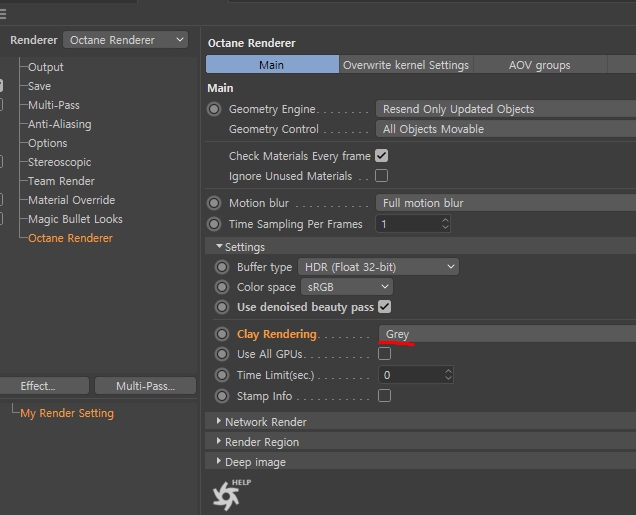
Task: Click Time Sampling Per Frames stepper arrows
Action: tap(445, 224)
